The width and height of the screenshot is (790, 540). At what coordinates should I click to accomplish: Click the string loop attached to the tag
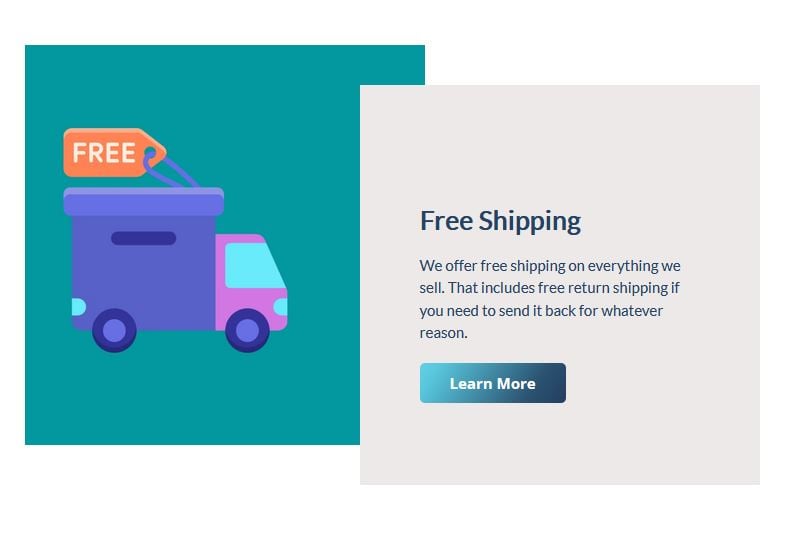click(171, 169)
